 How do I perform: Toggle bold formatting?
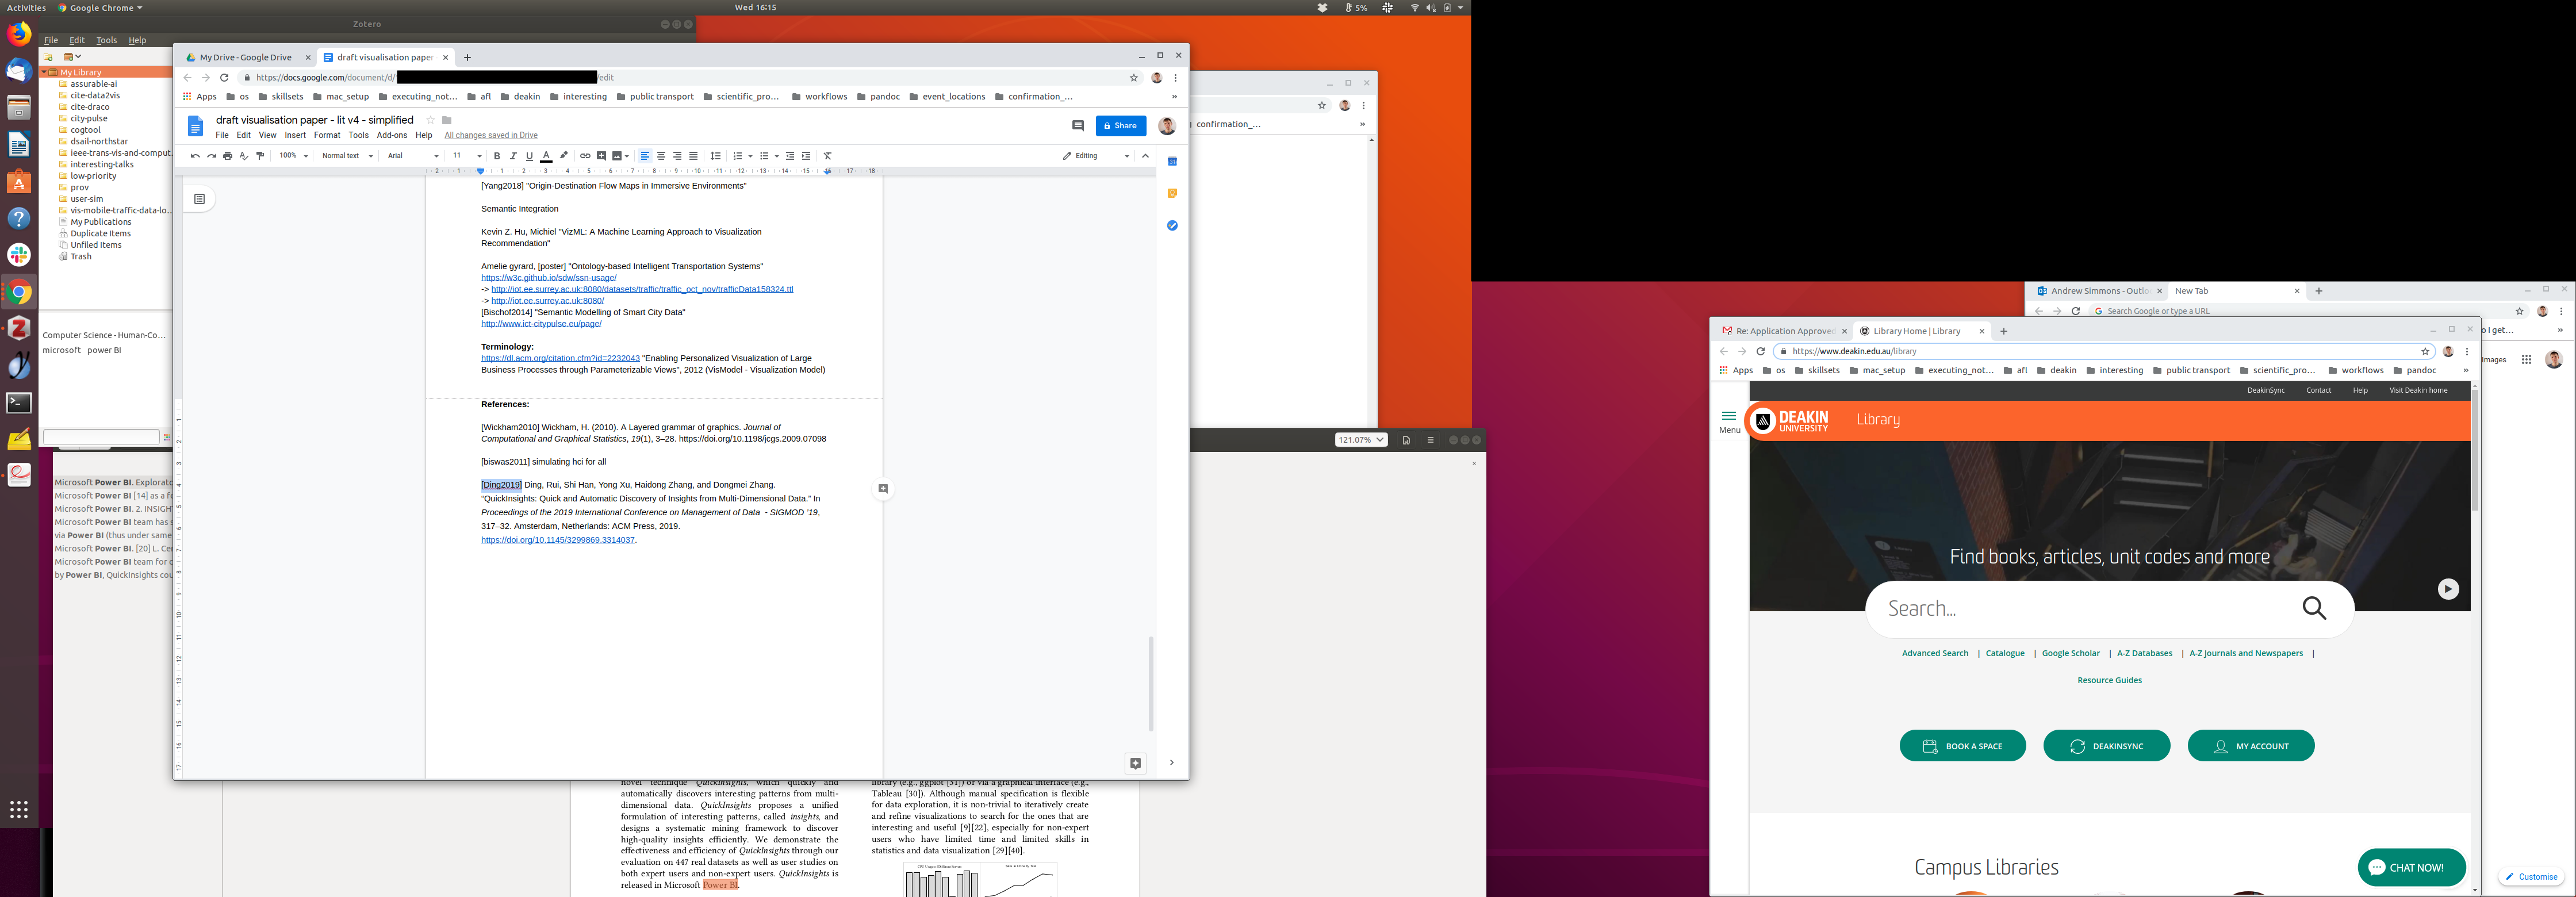coord(497,156)
